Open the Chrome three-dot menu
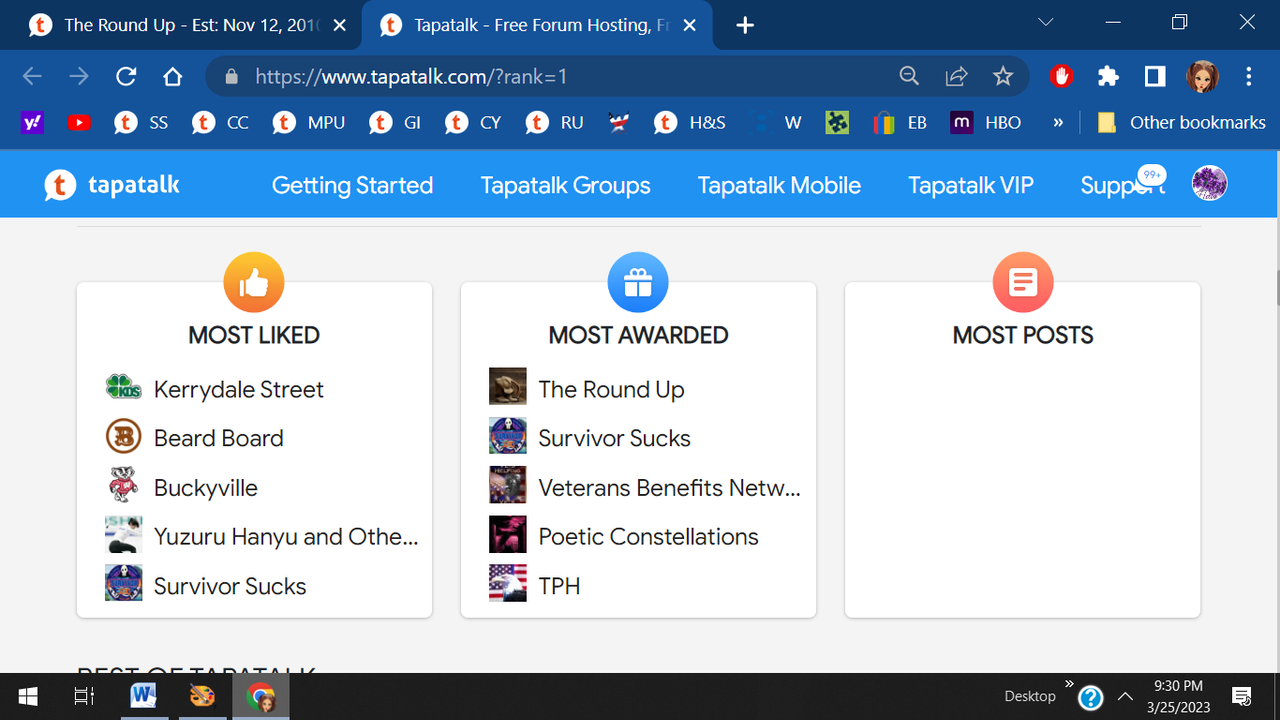The height and width of the screenshot is (720, 1280). 1249,77
